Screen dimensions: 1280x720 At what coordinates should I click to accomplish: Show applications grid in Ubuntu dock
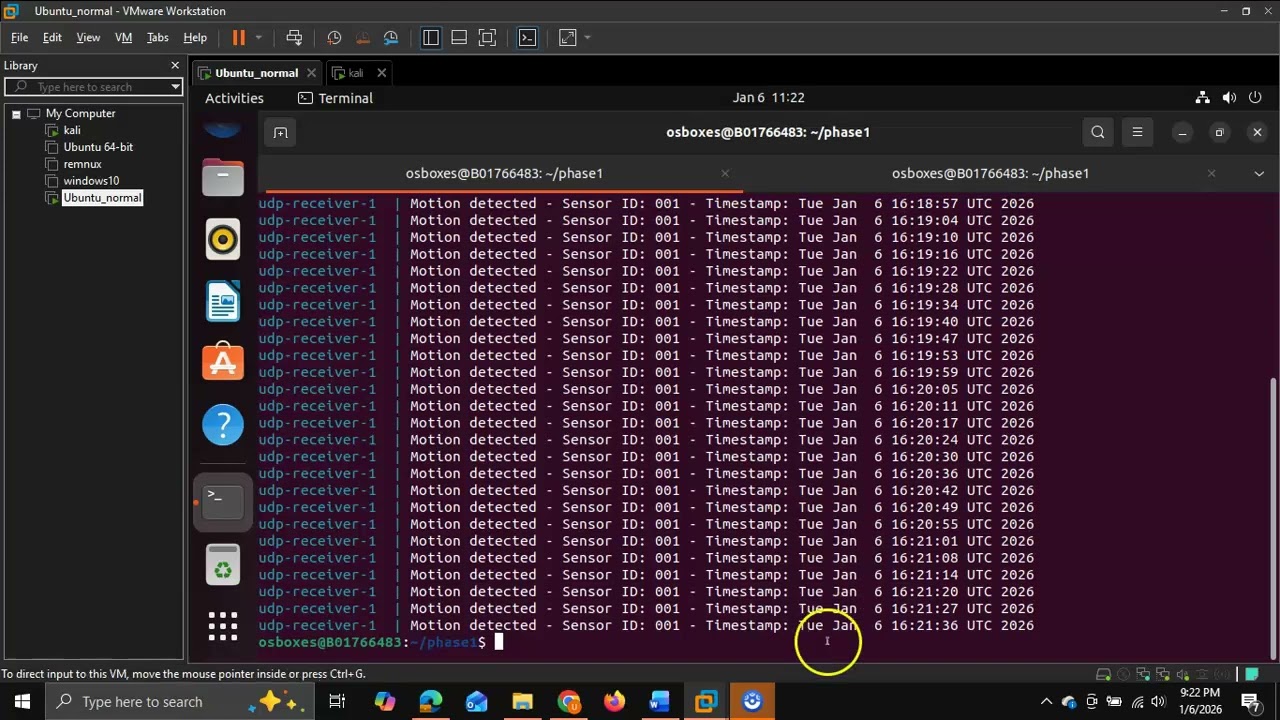[x=223, y=627]
